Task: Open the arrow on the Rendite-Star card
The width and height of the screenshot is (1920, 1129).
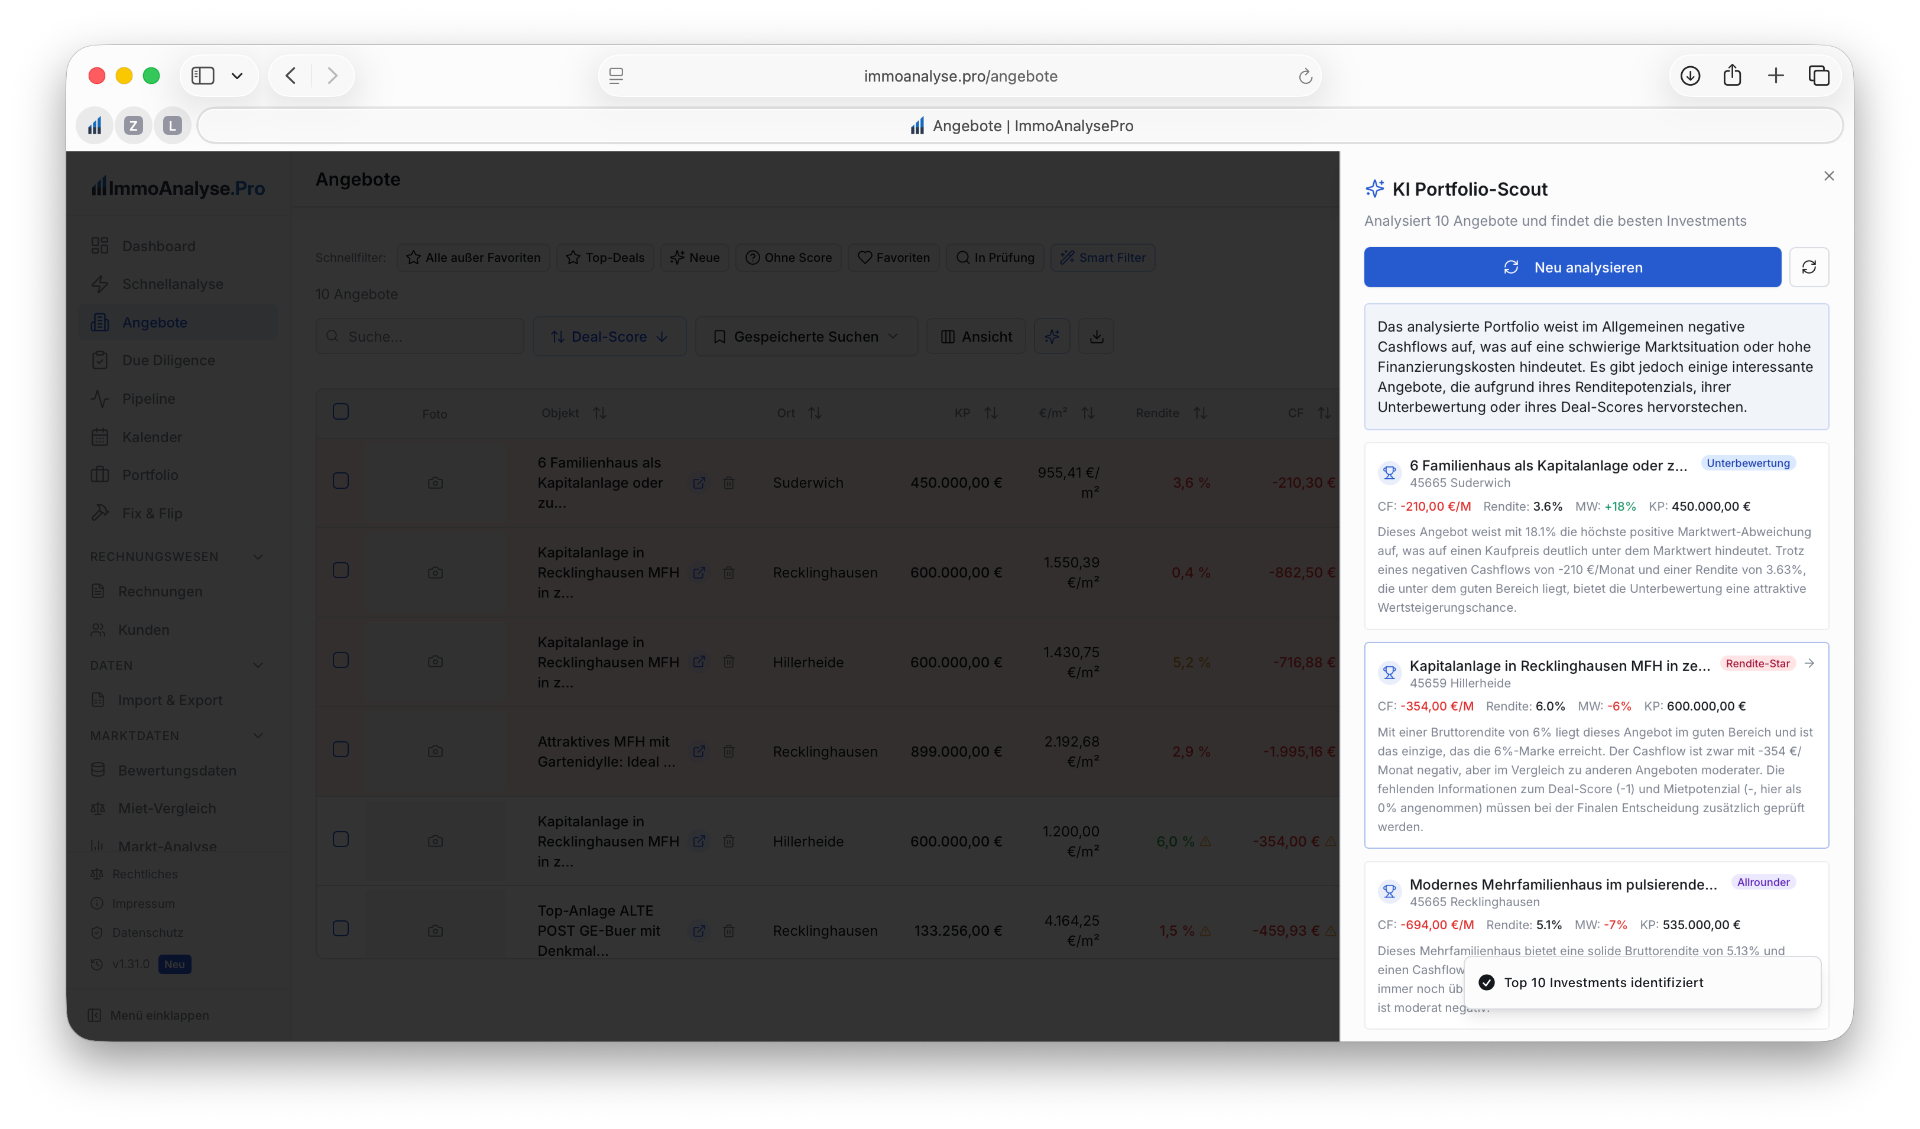Action: 1809,663
